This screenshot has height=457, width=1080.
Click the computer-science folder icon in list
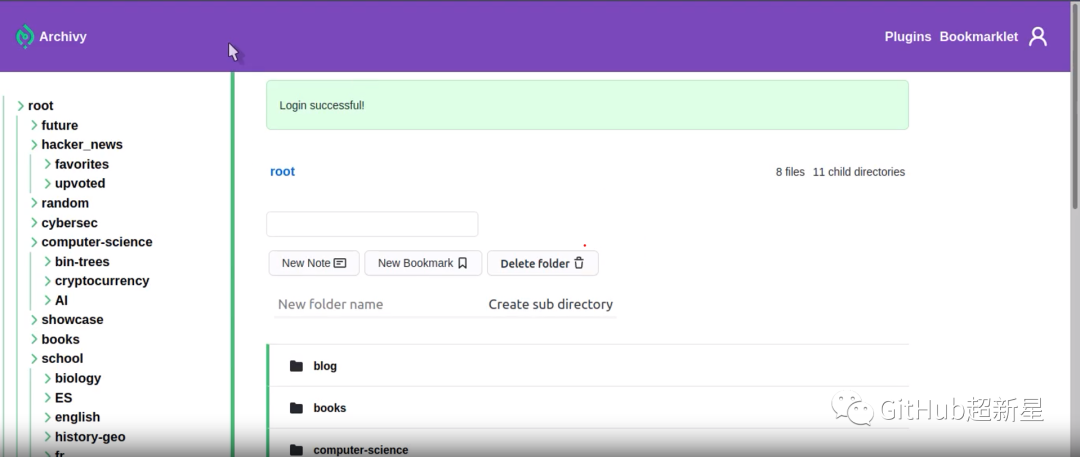tap(296, 450)
